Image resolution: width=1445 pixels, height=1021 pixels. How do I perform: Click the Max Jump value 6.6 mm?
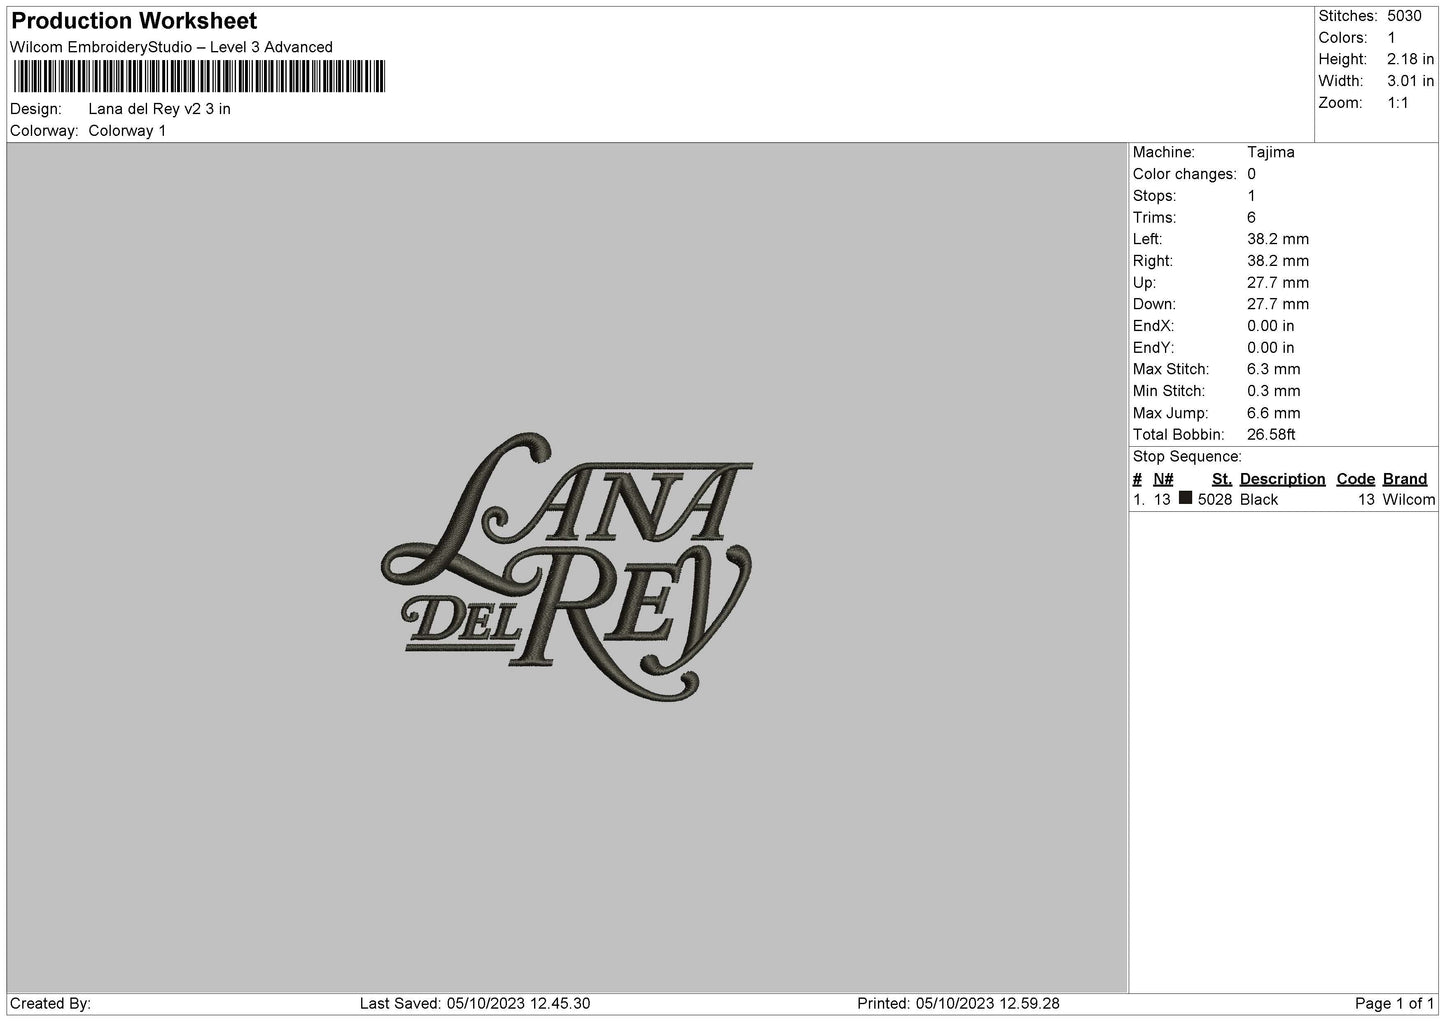coord(1273,413)
